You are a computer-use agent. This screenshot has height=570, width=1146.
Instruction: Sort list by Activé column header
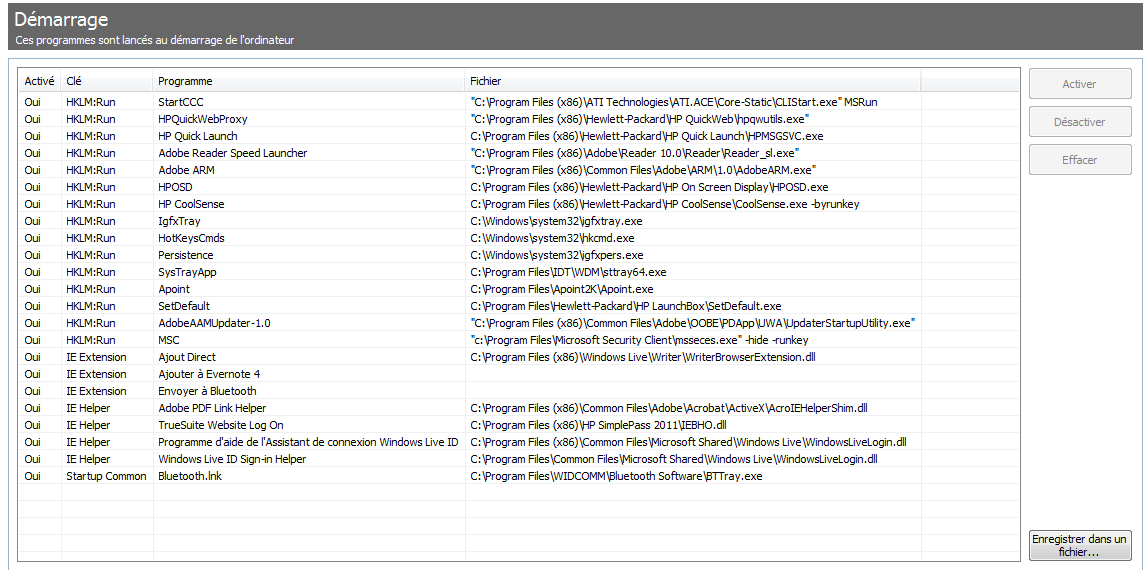pyautogui.click(x=39, y=81)
